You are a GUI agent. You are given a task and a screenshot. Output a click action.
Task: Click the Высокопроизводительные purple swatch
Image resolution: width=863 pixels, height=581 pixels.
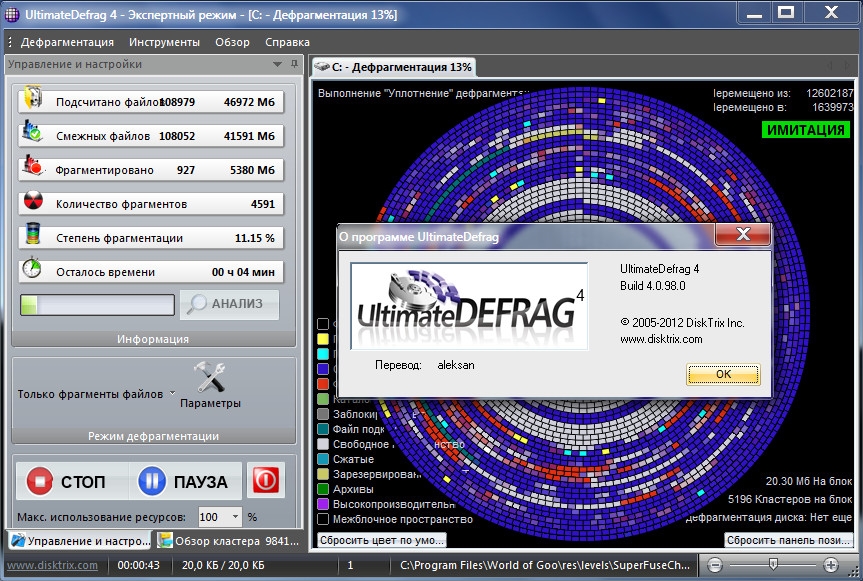(323, 503)
